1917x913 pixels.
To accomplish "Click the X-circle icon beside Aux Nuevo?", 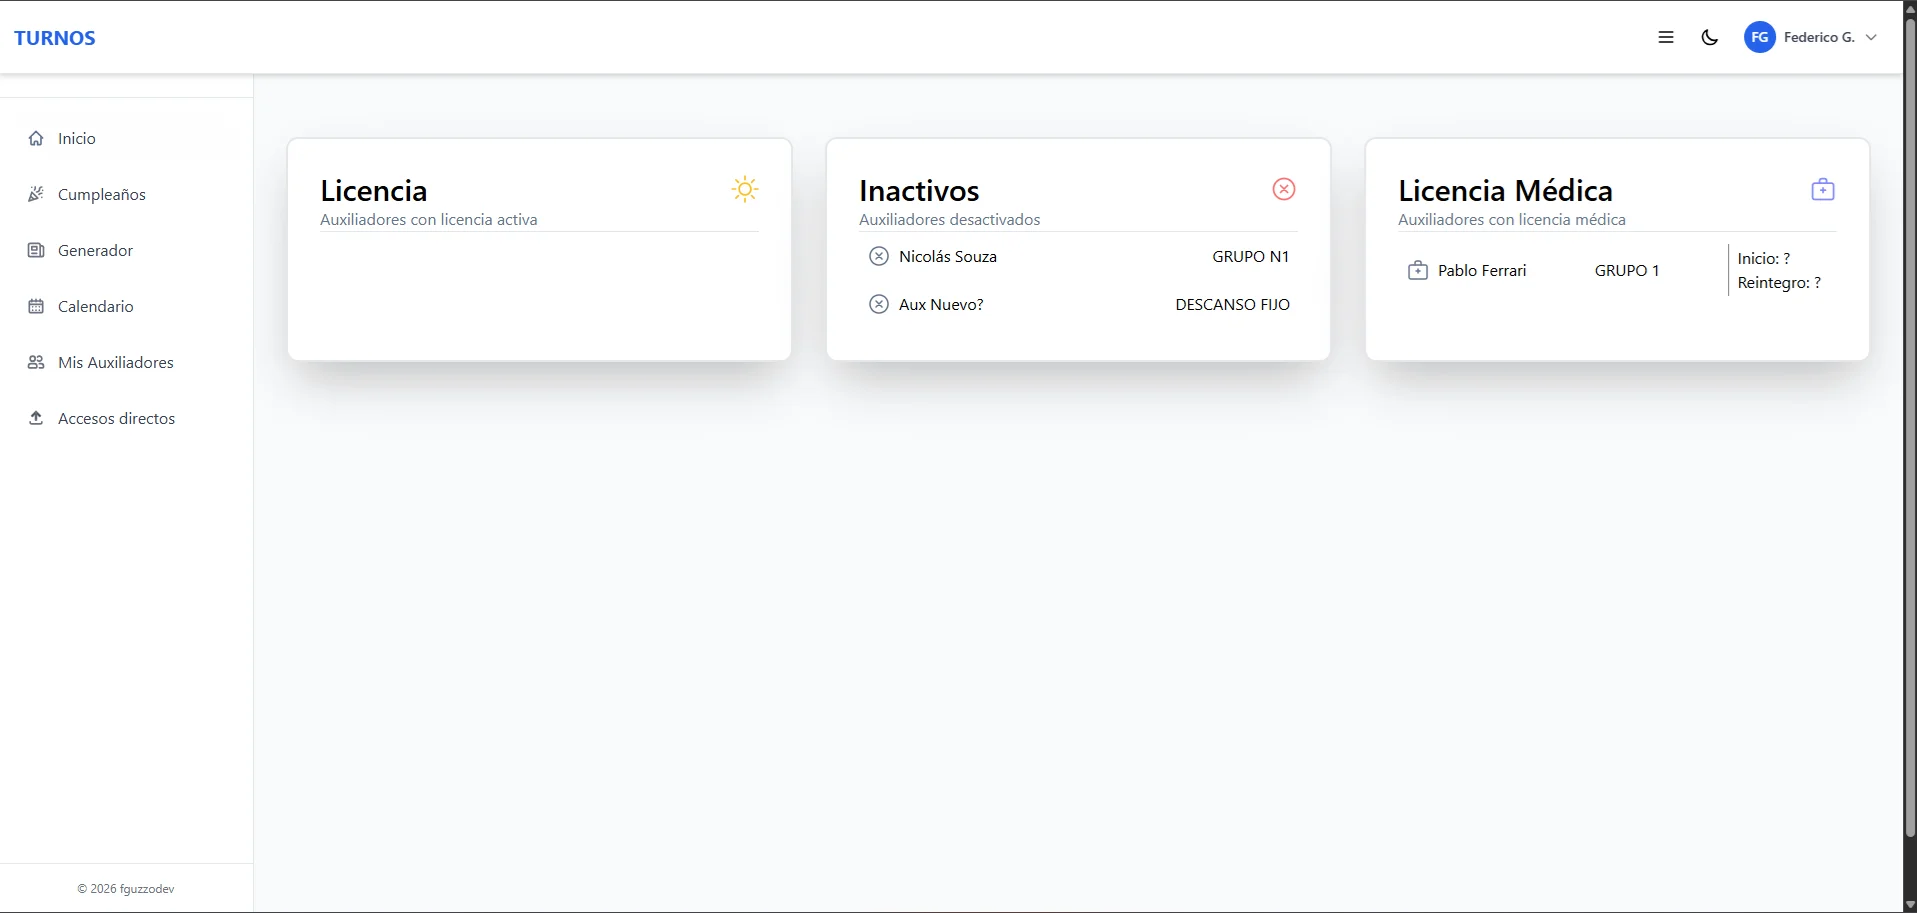I will pyautogui.click(x=879, y=304).
